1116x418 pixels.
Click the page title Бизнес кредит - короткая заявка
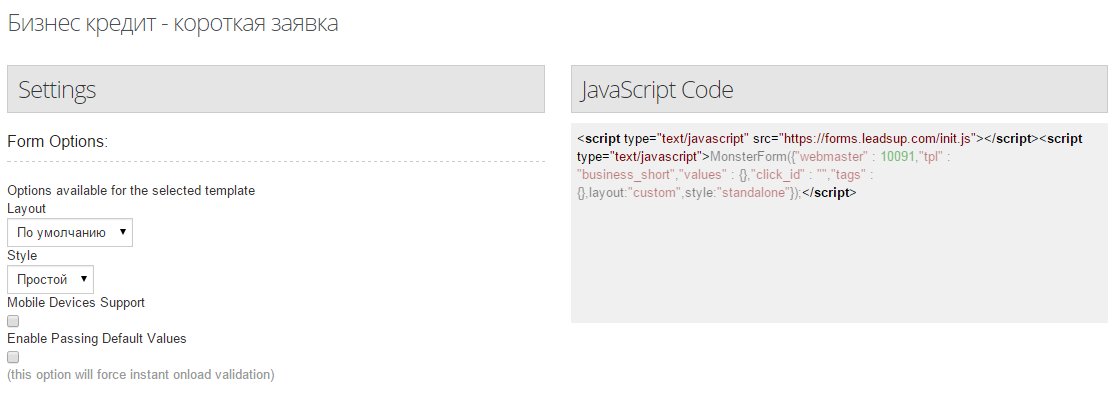pos(172,24)
